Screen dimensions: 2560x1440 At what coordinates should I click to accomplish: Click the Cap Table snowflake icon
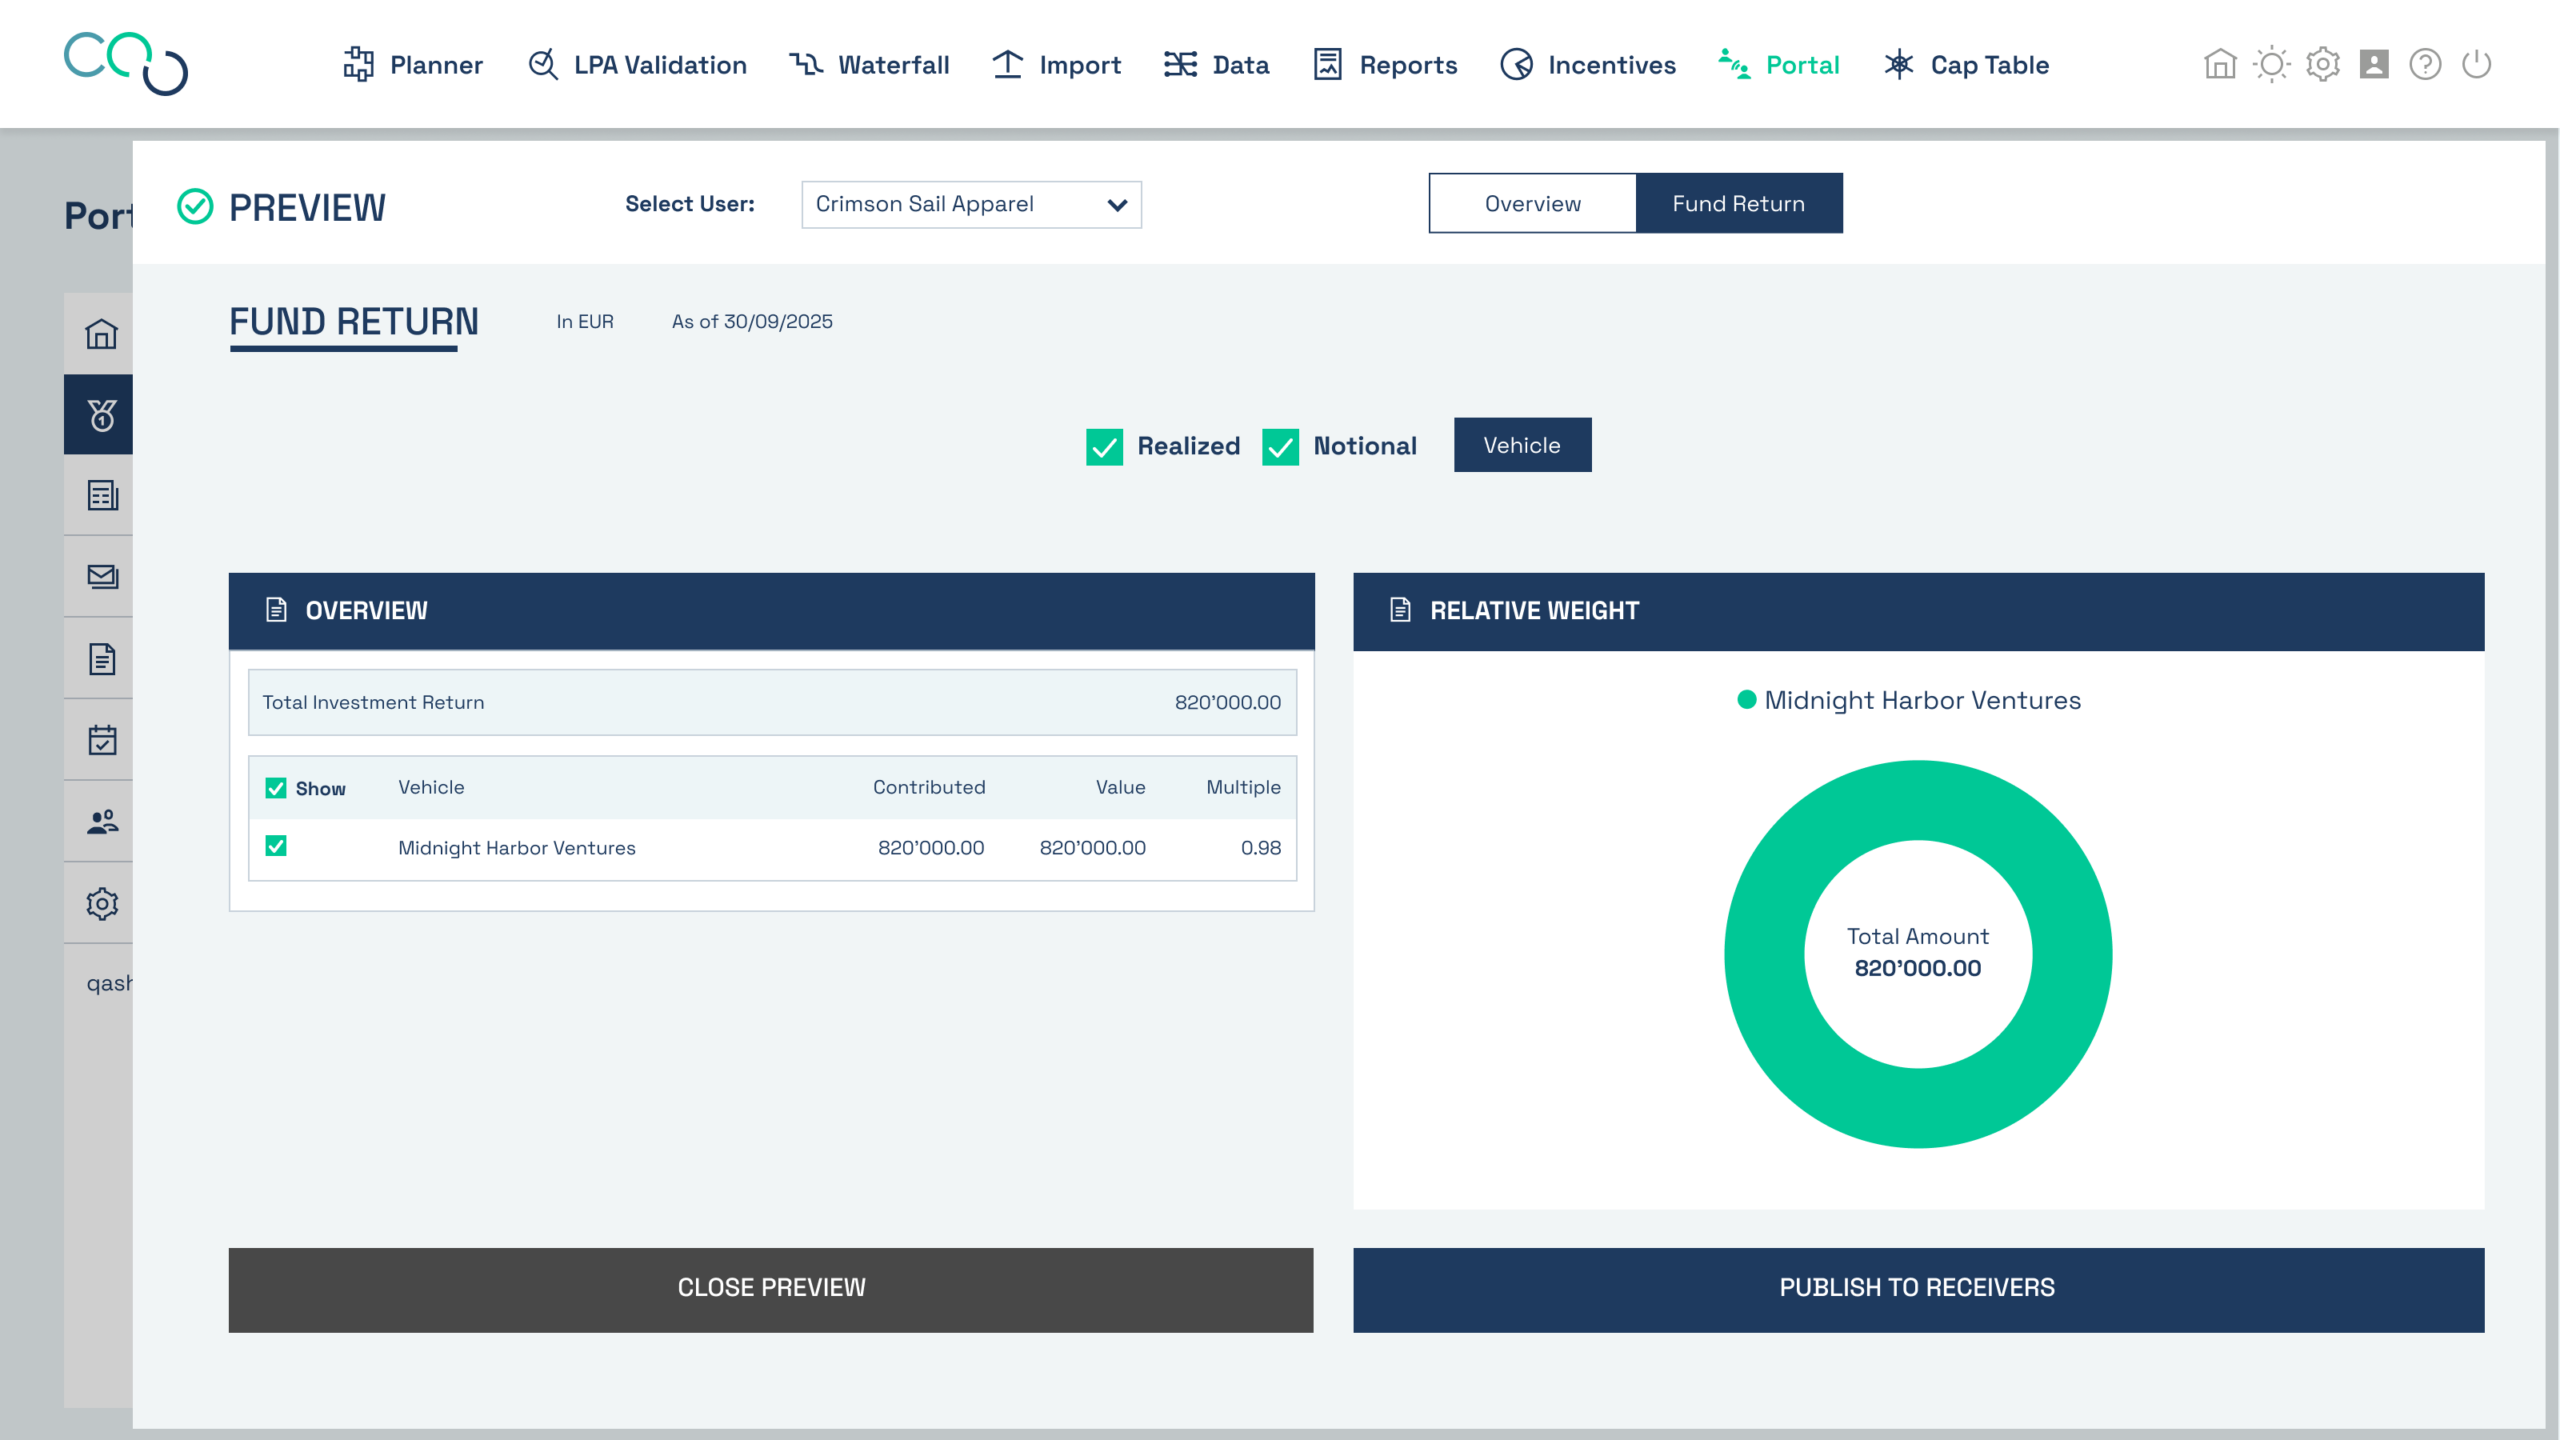(x=1898, y=64)
